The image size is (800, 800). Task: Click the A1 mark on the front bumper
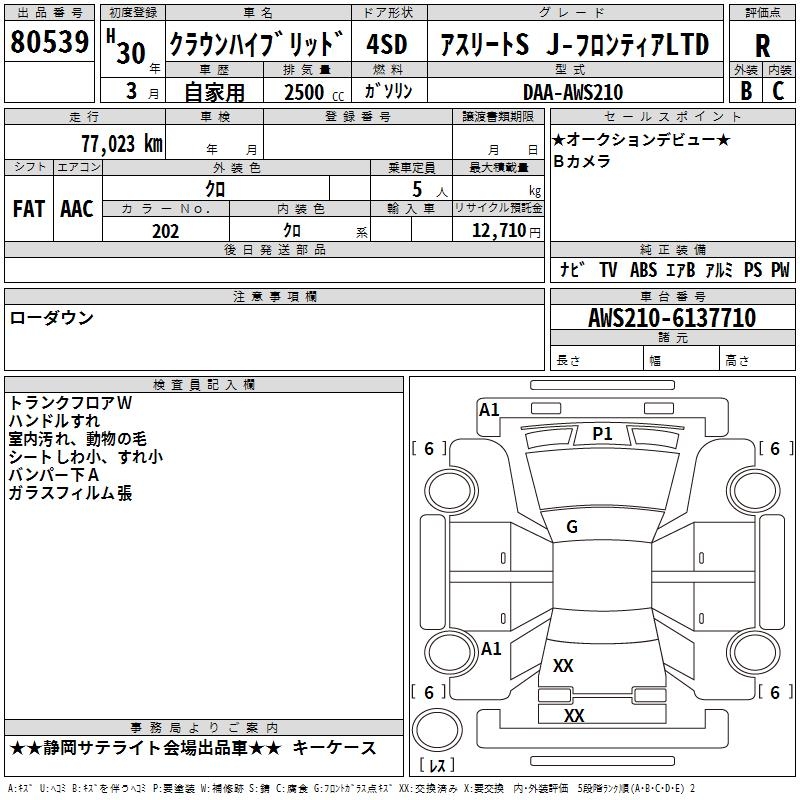pyautogui.click(x=489, y=409)
